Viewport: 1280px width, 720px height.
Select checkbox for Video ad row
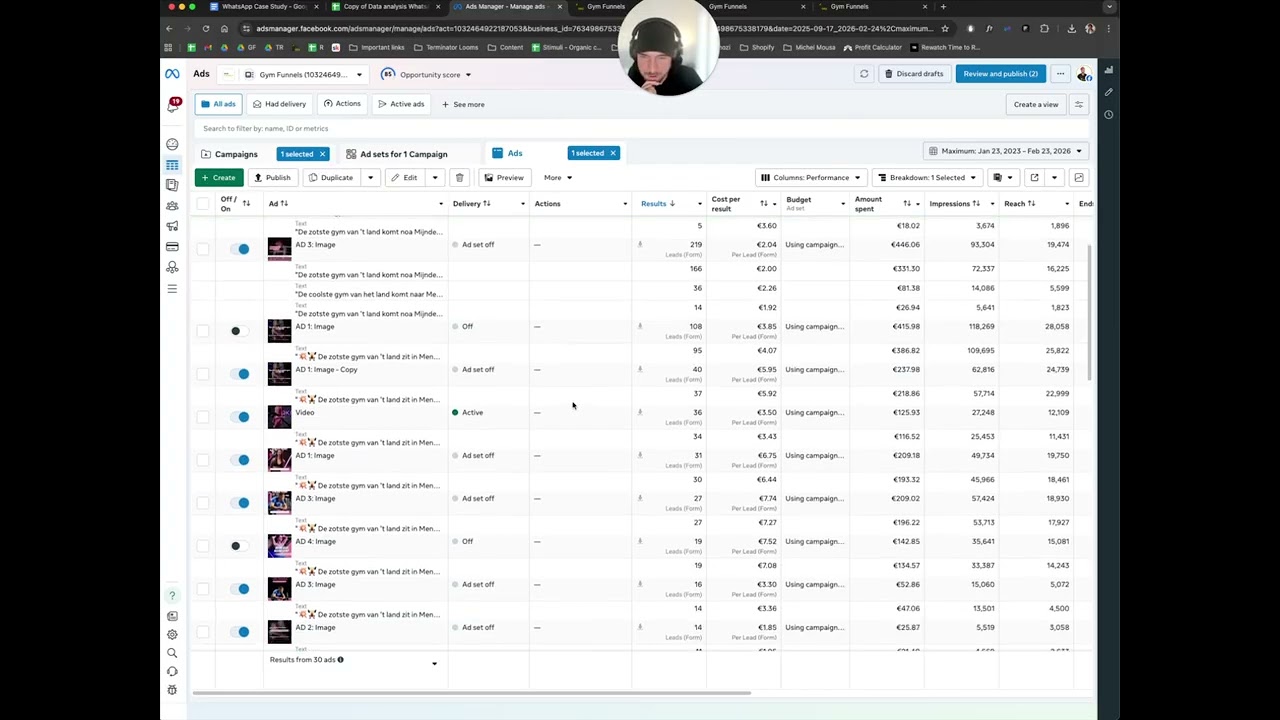click(203, 417)
